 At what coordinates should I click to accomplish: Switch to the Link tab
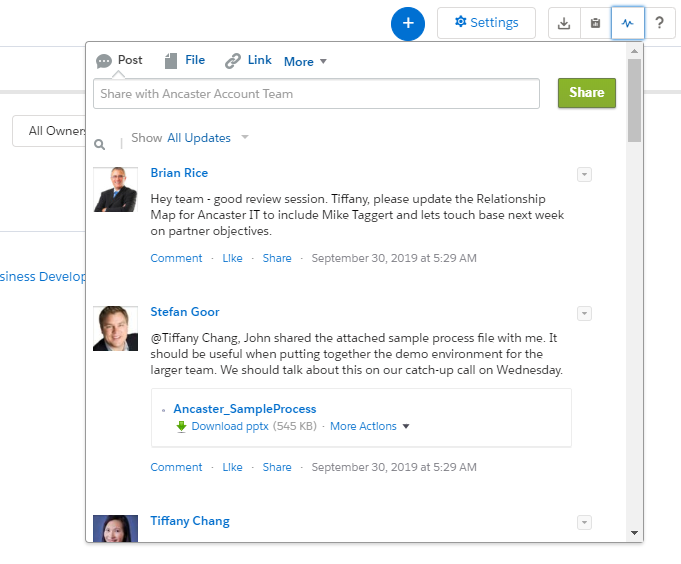click(248, 61)
